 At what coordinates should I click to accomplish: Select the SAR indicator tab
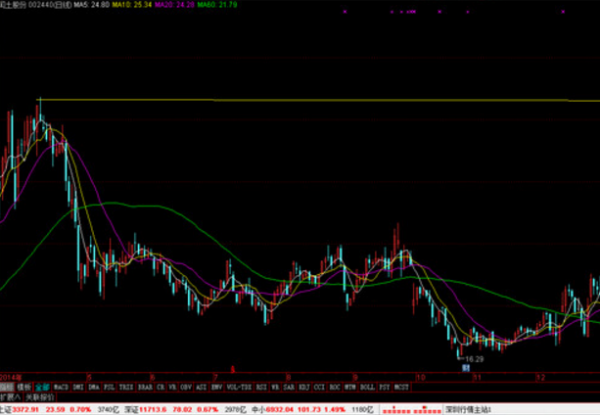point(290,387)
